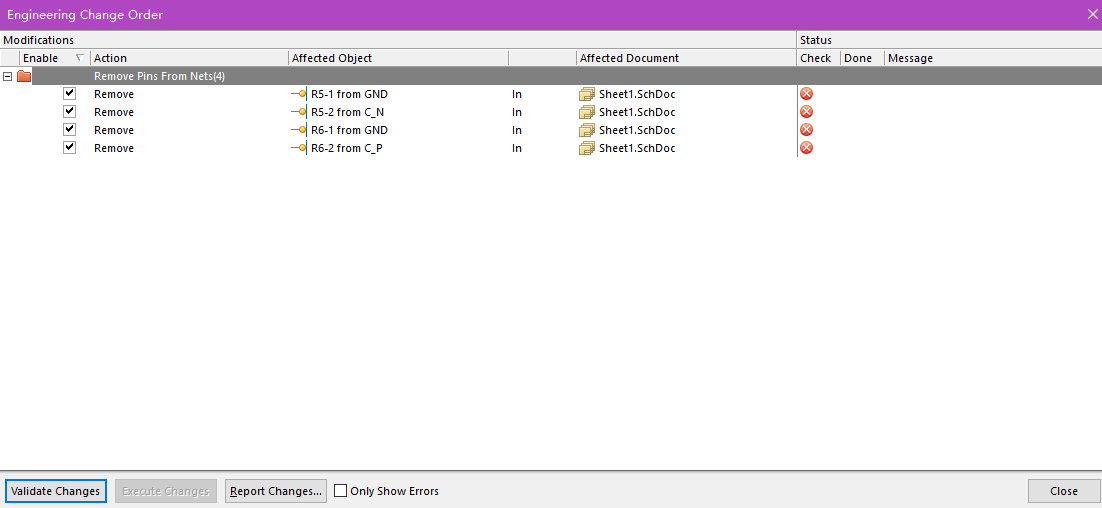Select the text R5-2 from C_N
This screenshot has width=1102, height=508.
point(347,112)
